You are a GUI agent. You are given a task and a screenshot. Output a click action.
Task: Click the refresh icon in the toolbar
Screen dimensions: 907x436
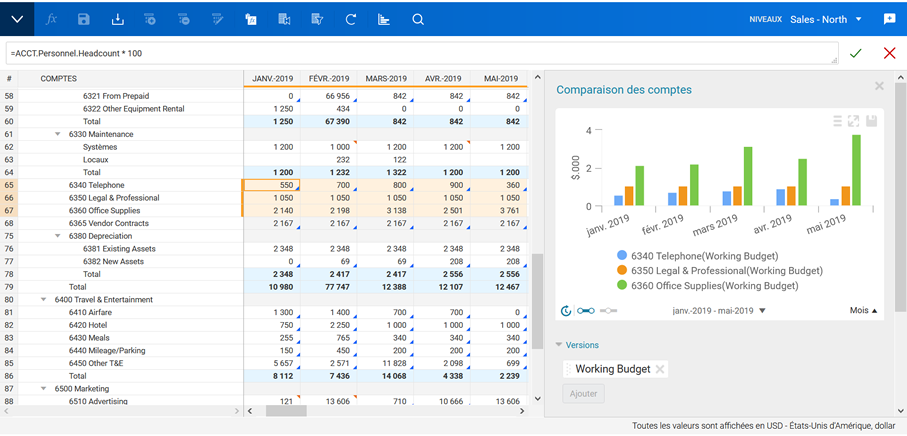(x=351, y=19)
